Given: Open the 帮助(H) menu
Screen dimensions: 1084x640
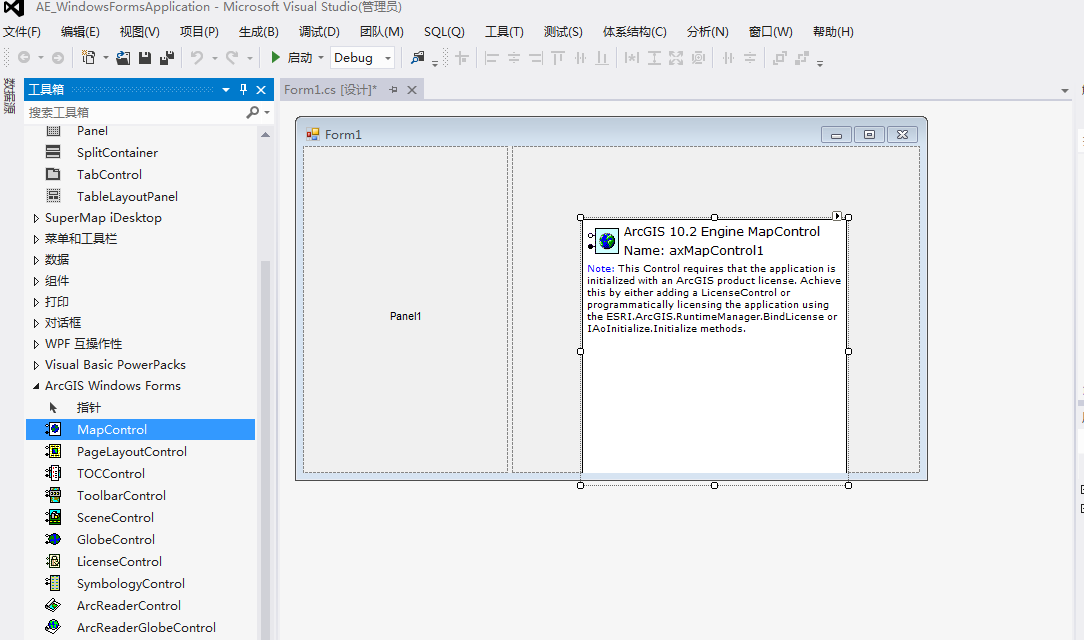Looking at the screenshot, I should coord(833,32).
